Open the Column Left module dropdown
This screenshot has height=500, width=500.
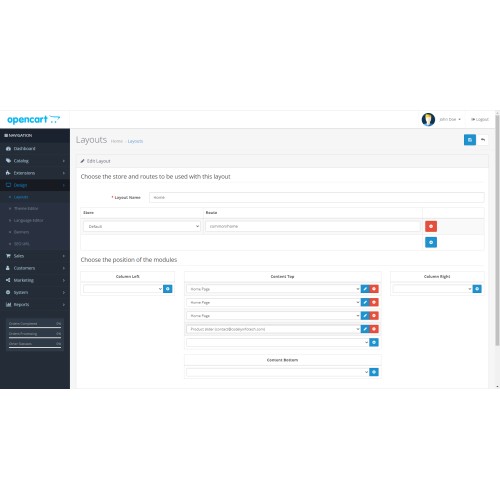pos(123,289)
